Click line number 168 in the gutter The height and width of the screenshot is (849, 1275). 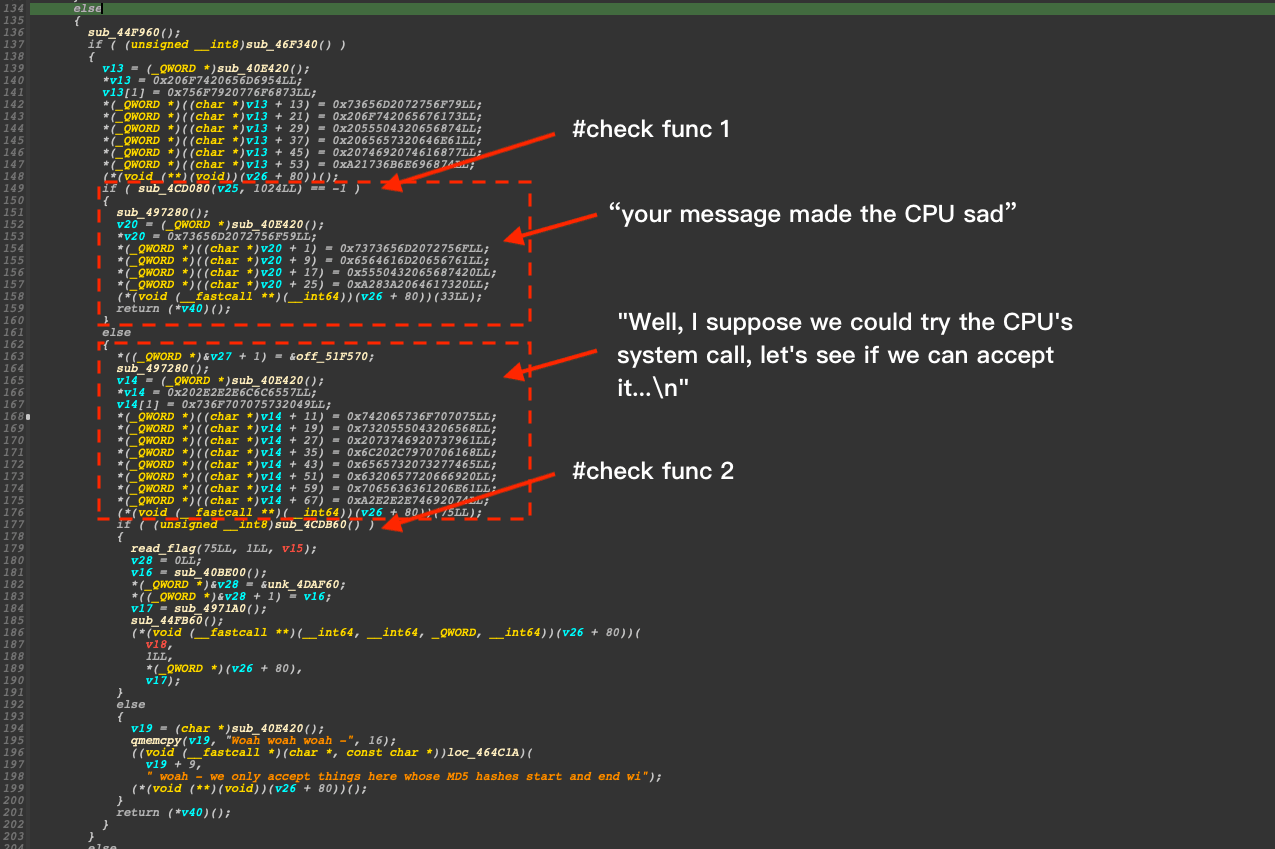[x=14, y=416]
